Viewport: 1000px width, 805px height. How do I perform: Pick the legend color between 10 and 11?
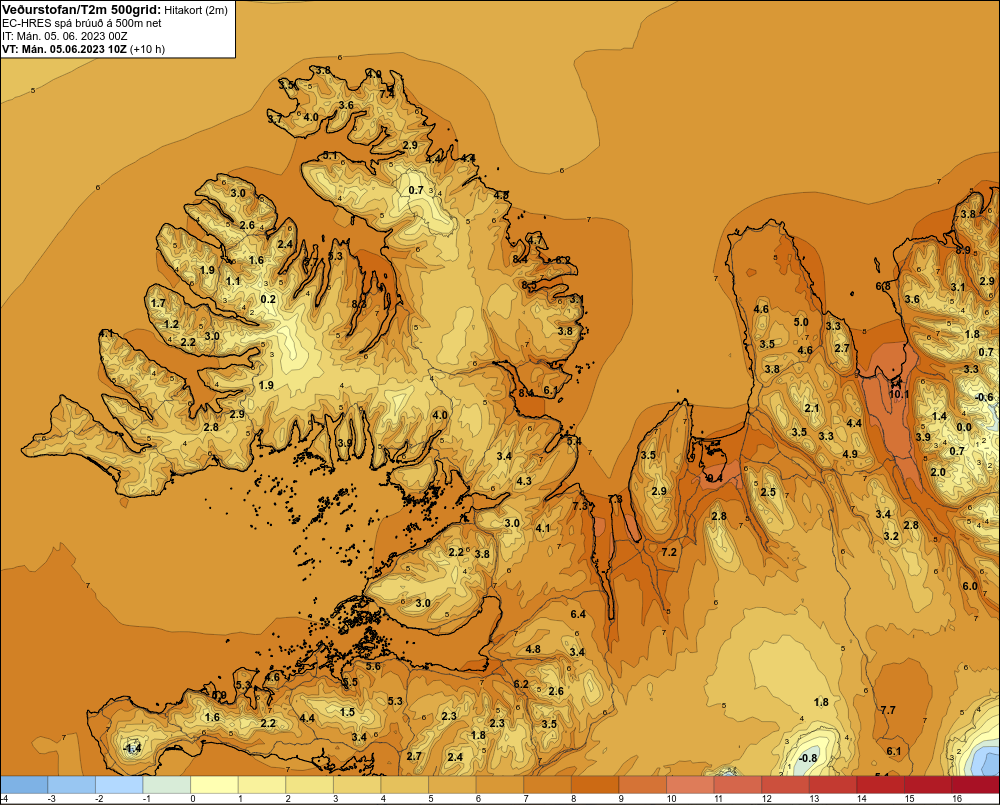click(690, 784)
